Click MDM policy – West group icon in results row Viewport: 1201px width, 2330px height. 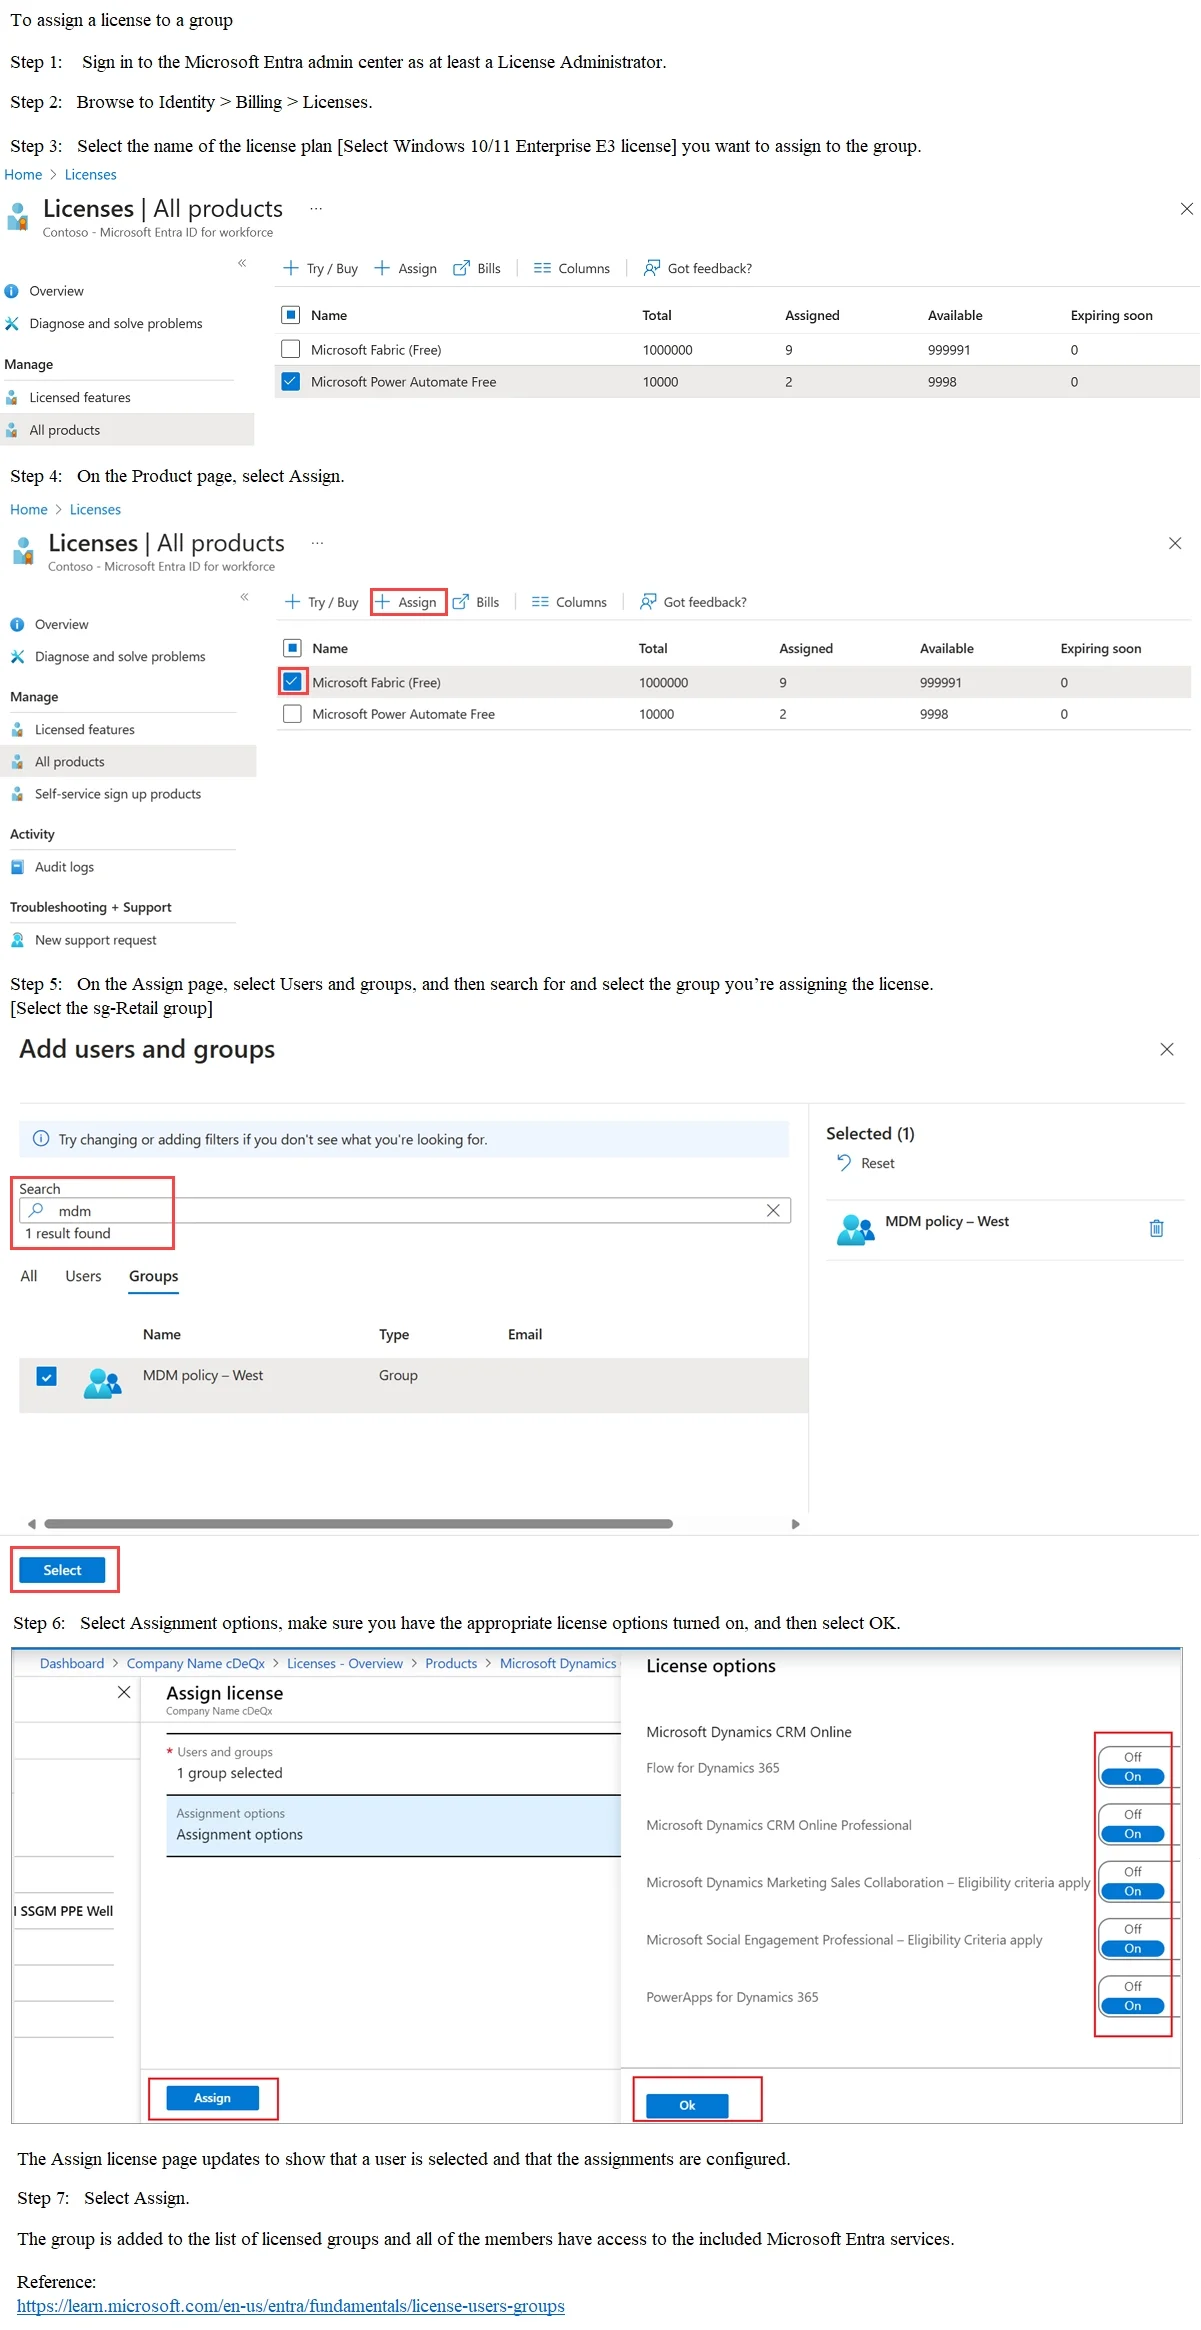102,1383
